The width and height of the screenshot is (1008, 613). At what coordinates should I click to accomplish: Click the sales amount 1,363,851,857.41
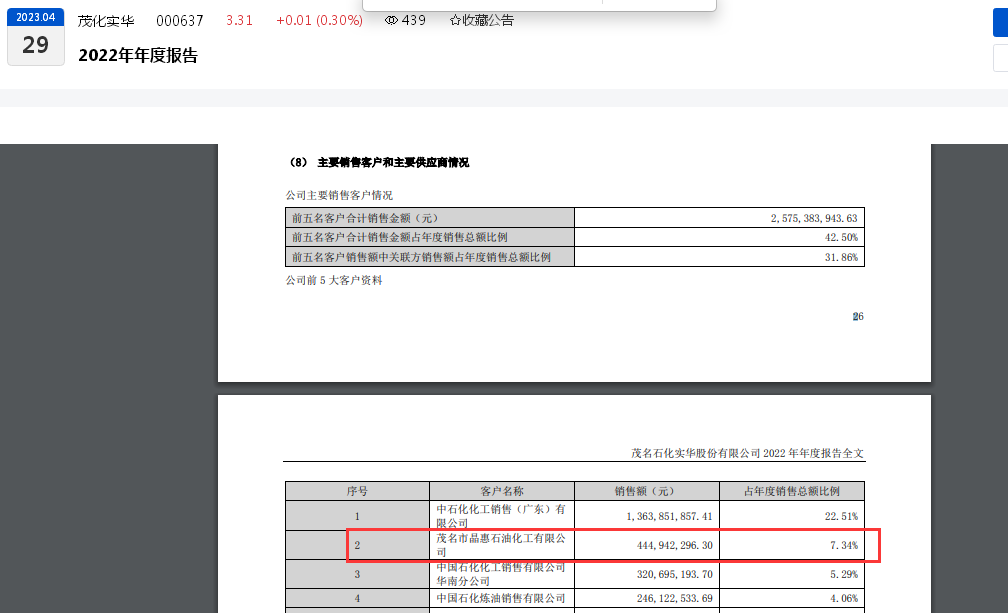pyautogui.click(x=670, y=517)
